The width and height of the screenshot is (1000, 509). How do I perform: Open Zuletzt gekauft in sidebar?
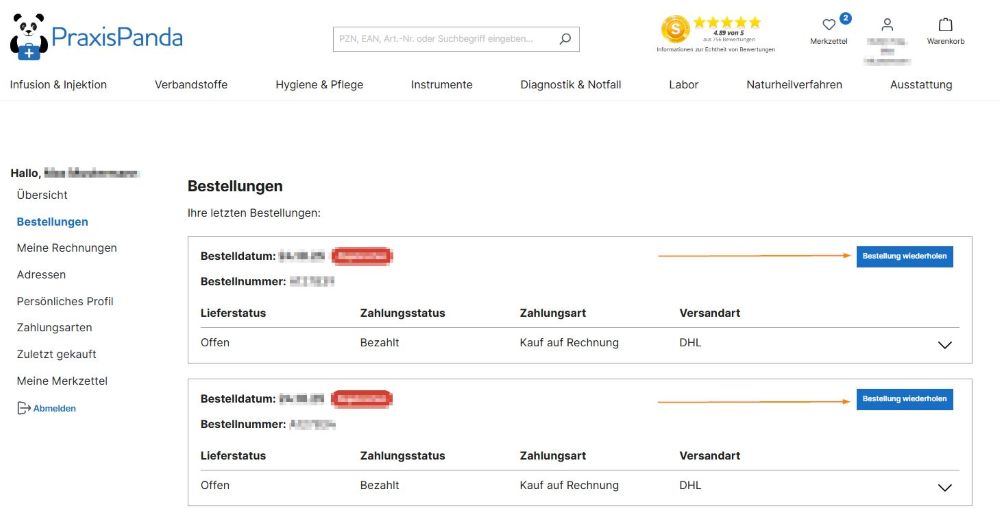(56, 355)
